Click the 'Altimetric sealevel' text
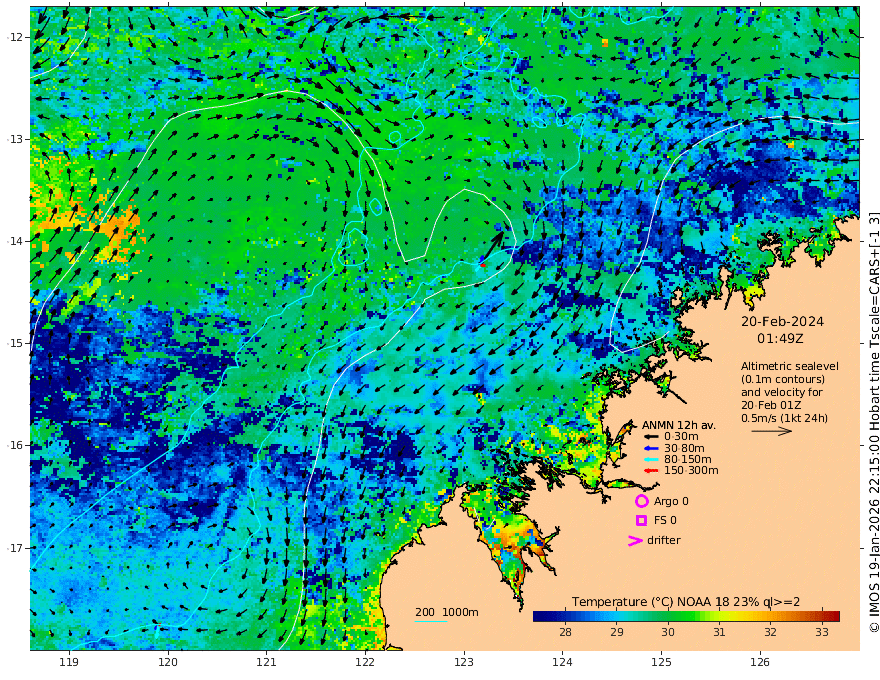Image resolution: width=880 pixels, height=680 pixels. 790,366
